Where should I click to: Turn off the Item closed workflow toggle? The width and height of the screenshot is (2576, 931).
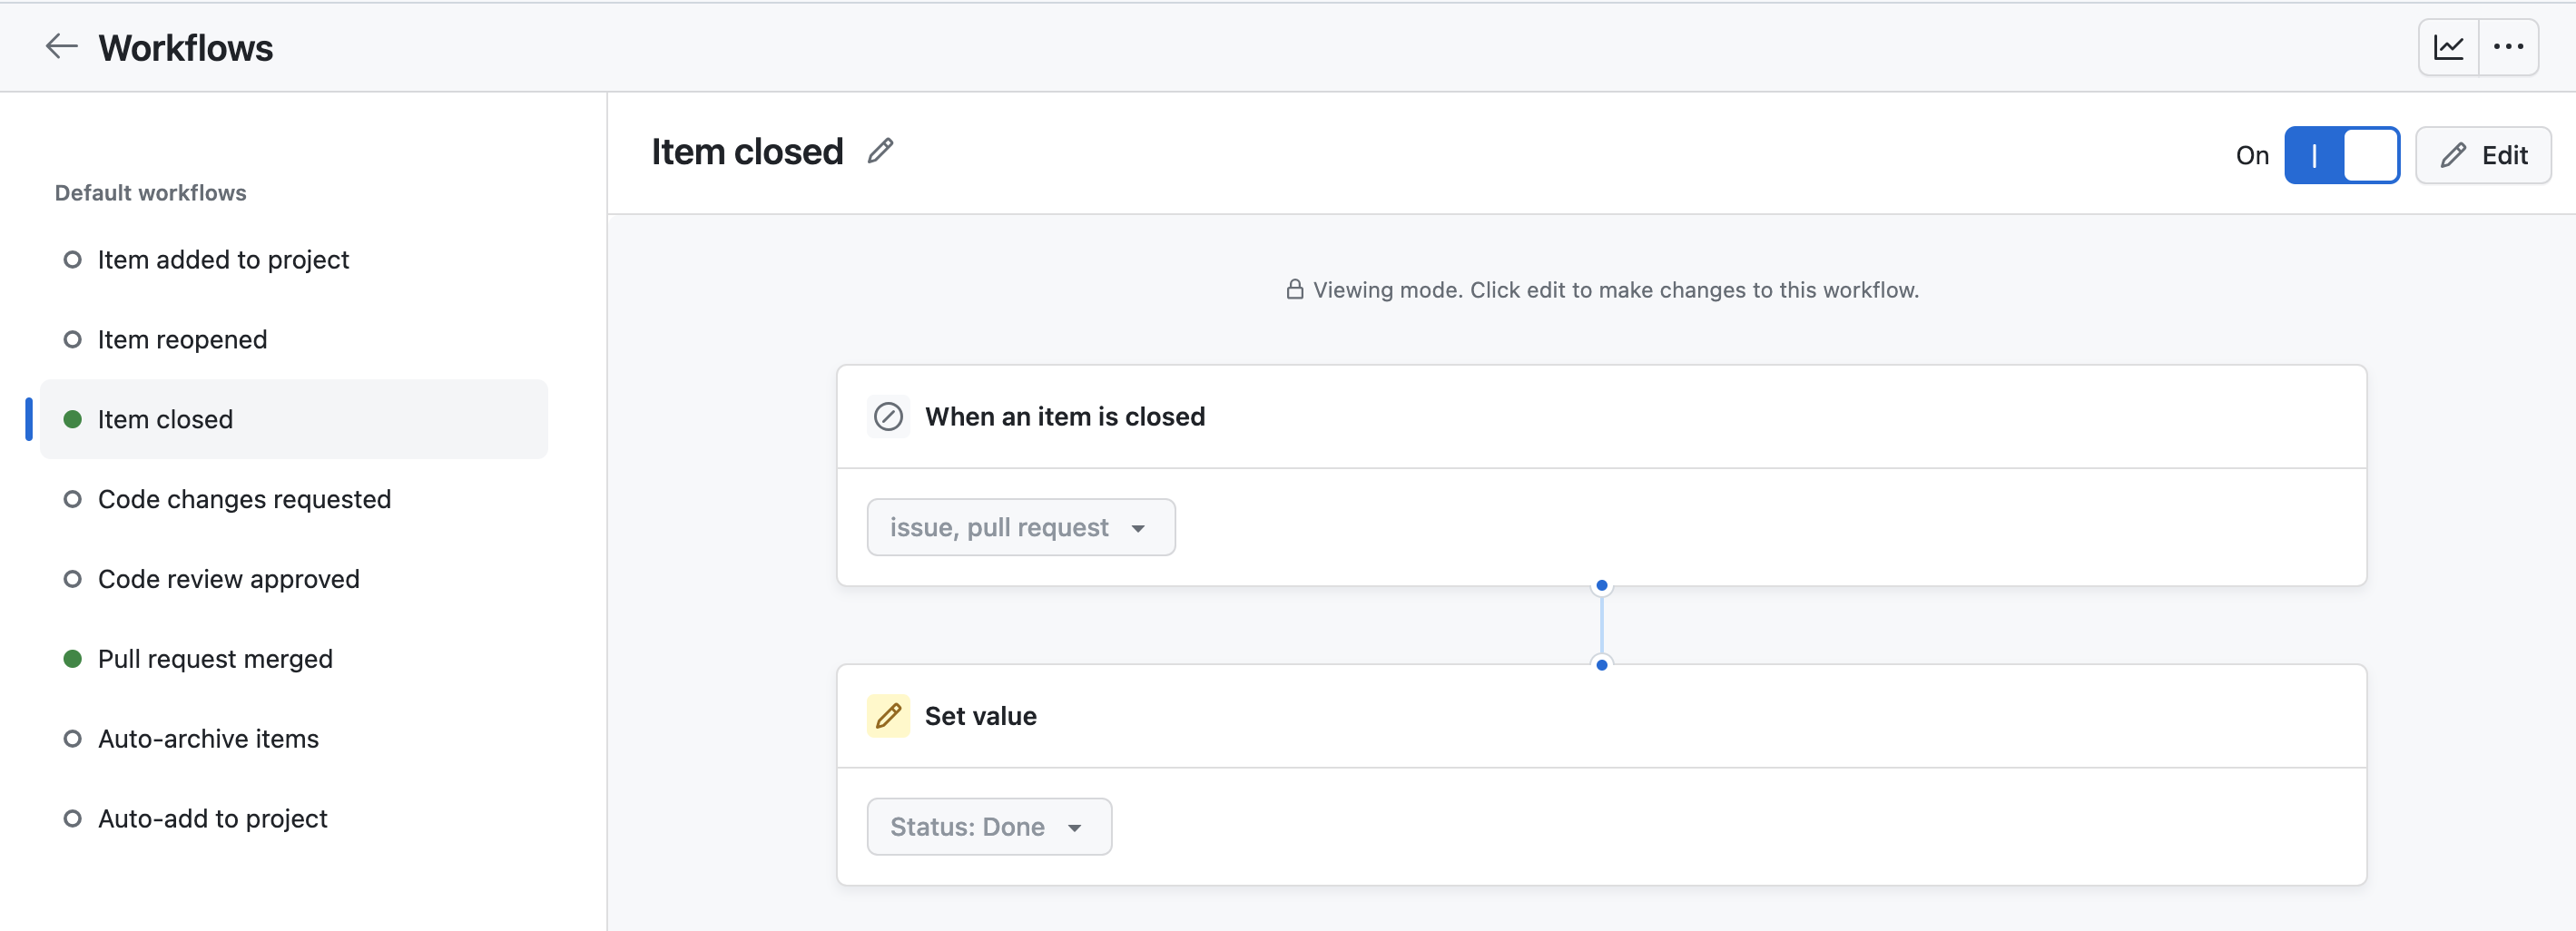(x=2343, y=155)
